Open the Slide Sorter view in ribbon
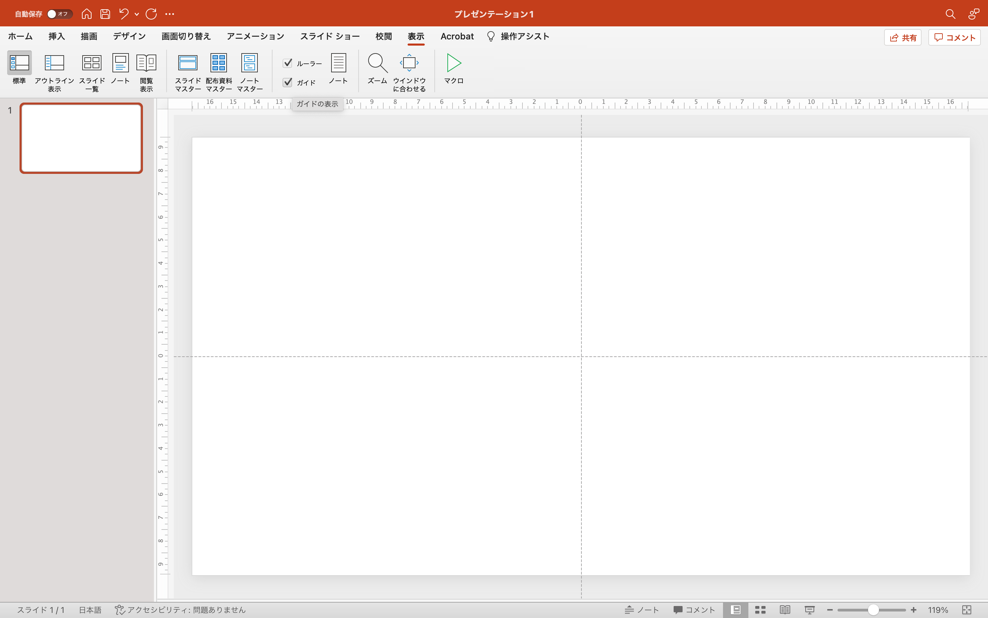 point(91,64)
